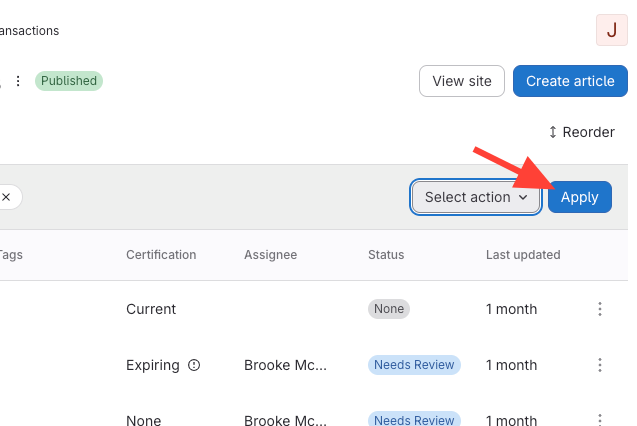The width and height of the screenshot is (637, 426).
Task: Open the J user avatar menu
Action: click(611, 30)
